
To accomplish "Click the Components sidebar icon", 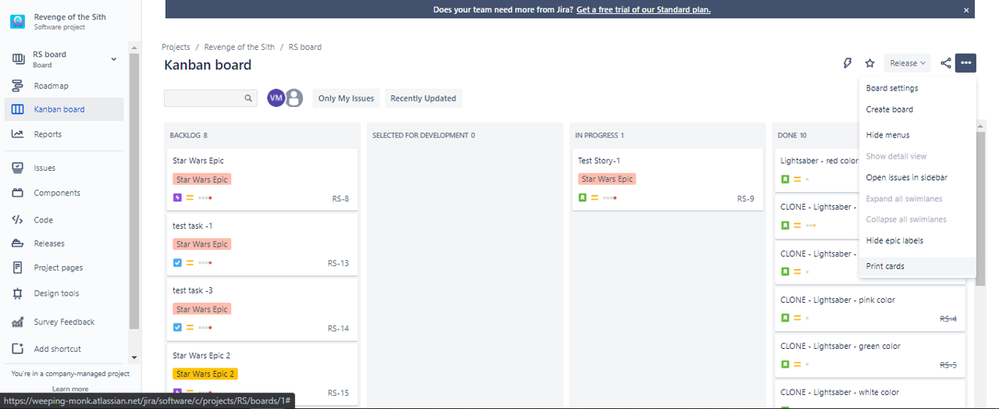I will point(18,193).
